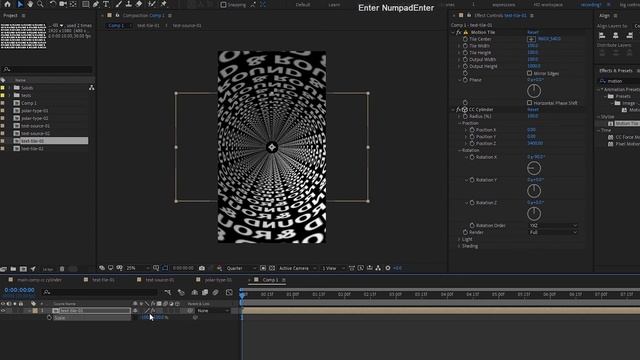Open layer parent None dropdown
Image resolution: width=640 pixels, height=360 pixels.
(x=213, y=311)
